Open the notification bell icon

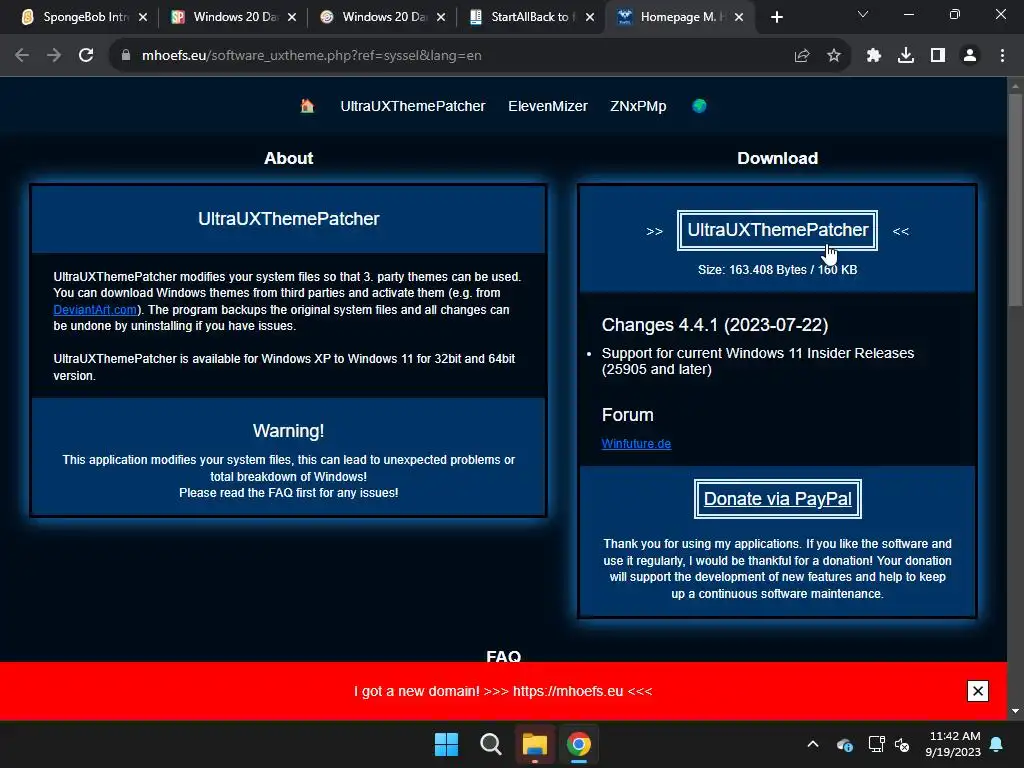pyautogui.click(x=997, y=744)
